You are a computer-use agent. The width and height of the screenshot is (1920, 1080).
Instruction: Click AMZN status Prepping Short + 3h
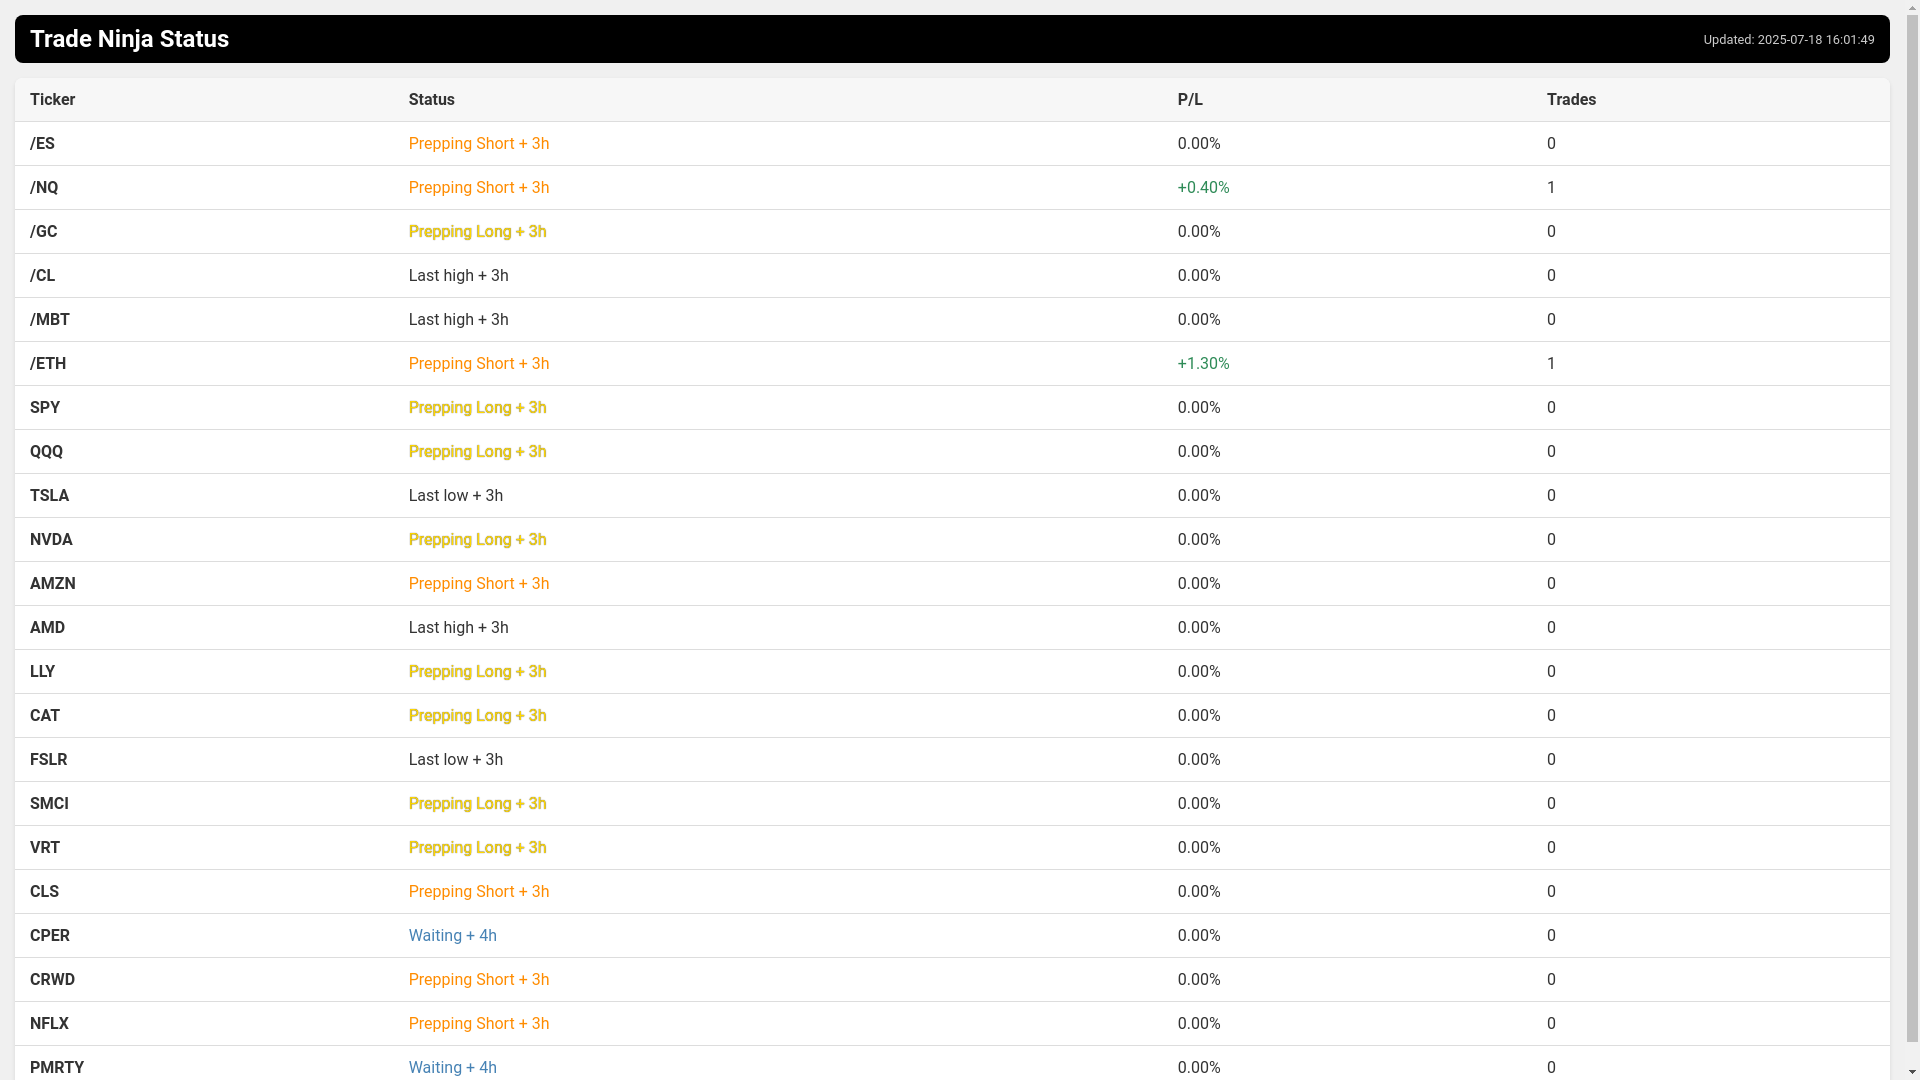click(478, 584)
